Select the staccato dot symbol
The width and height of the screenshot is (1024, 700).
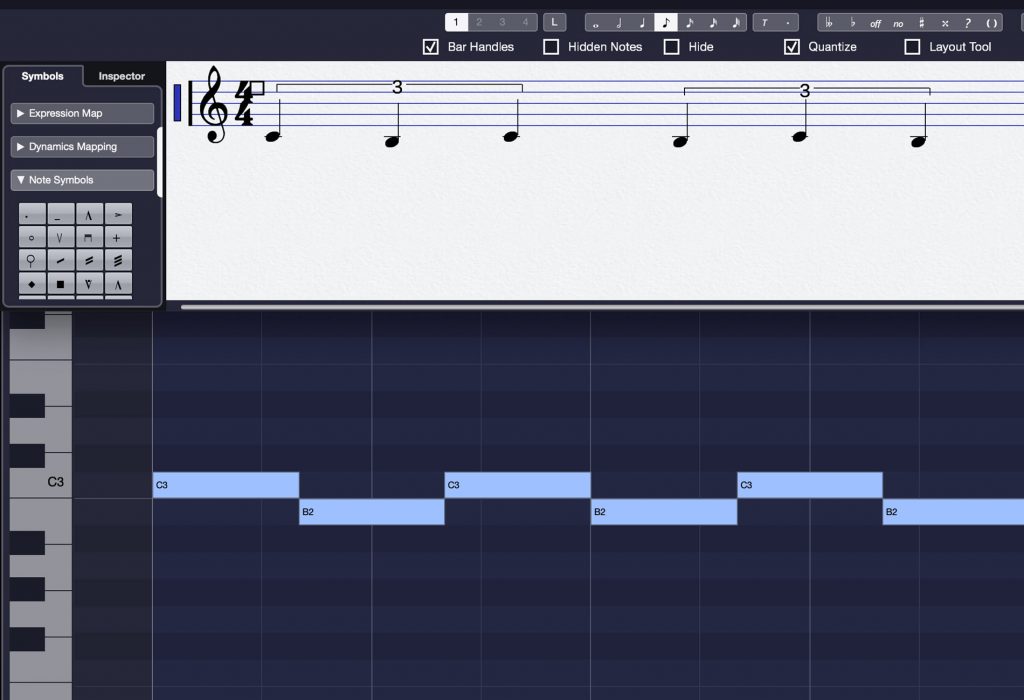click(31, 214)
